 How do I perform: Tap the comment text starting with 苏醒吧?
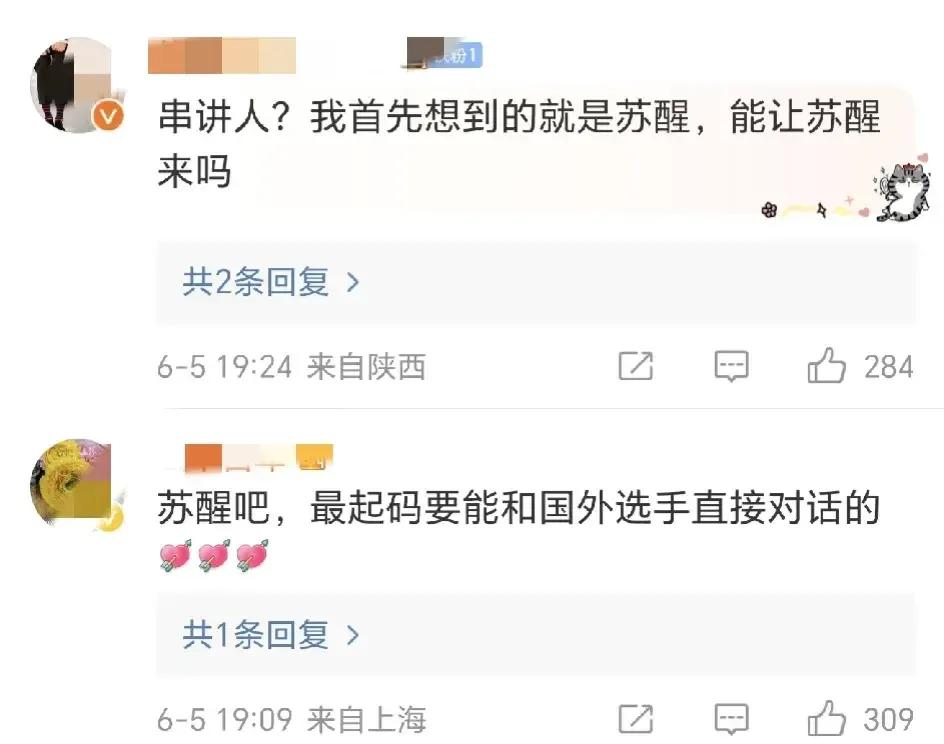(519, 508)
